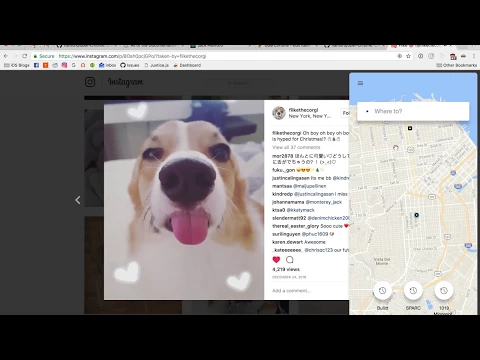Open the 'iOS Blogs' bookmarks folder
The width and height of the screenshot is (480, 360).
17,65
